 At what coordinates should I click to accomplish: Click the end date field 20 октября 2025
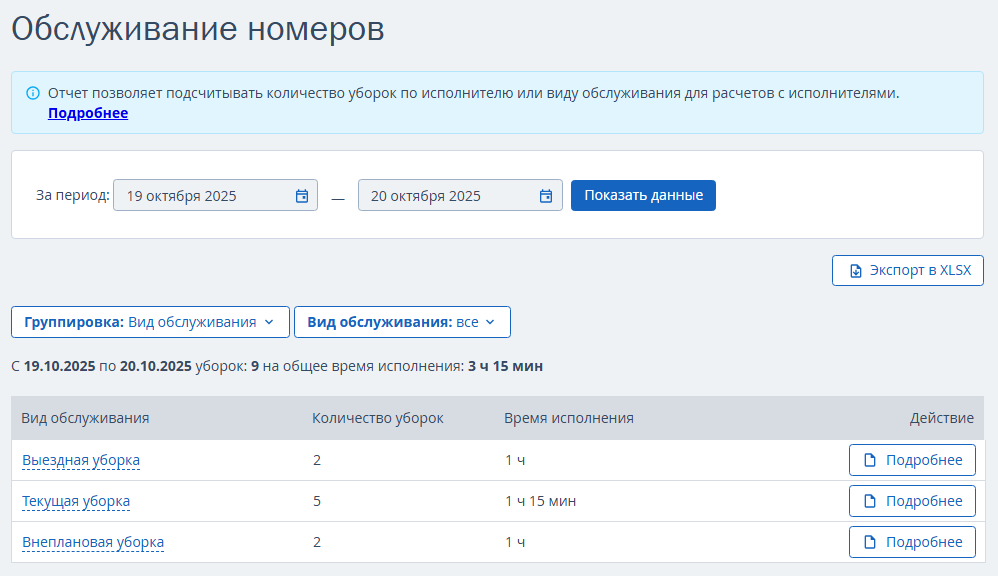pyautogui.click(x=450, y=196)
